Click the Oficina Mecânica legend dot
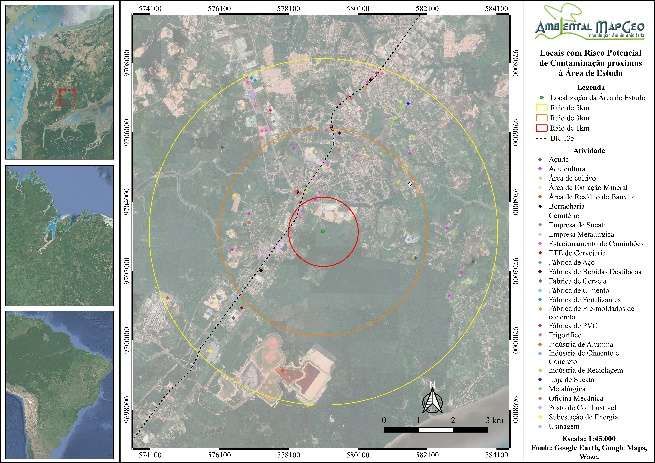Screen dimensions: 655x463 541,398
